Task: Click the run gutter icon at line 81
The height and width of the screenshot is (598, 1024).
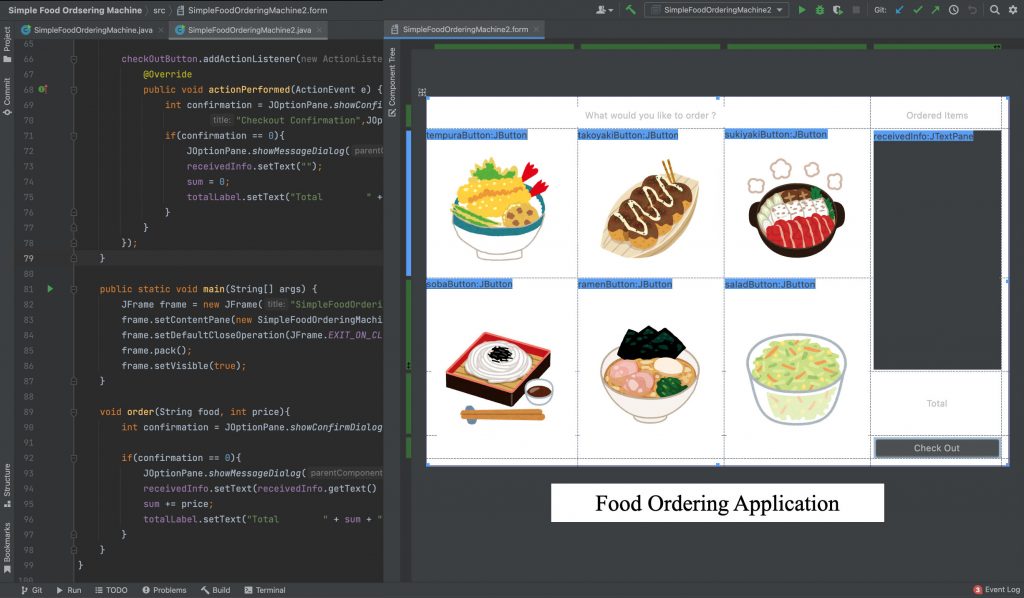Action: 50,289
